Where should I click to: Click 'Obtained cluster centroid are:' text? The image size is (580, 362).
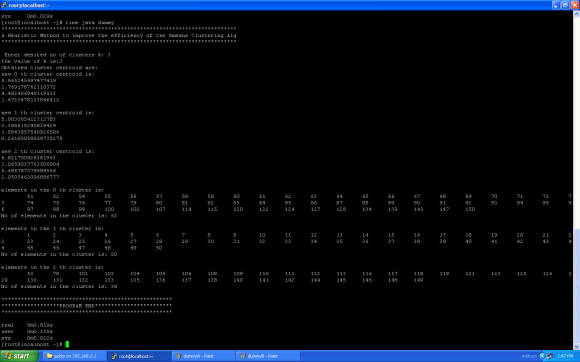pyautogui.click(x=49, y=68)
